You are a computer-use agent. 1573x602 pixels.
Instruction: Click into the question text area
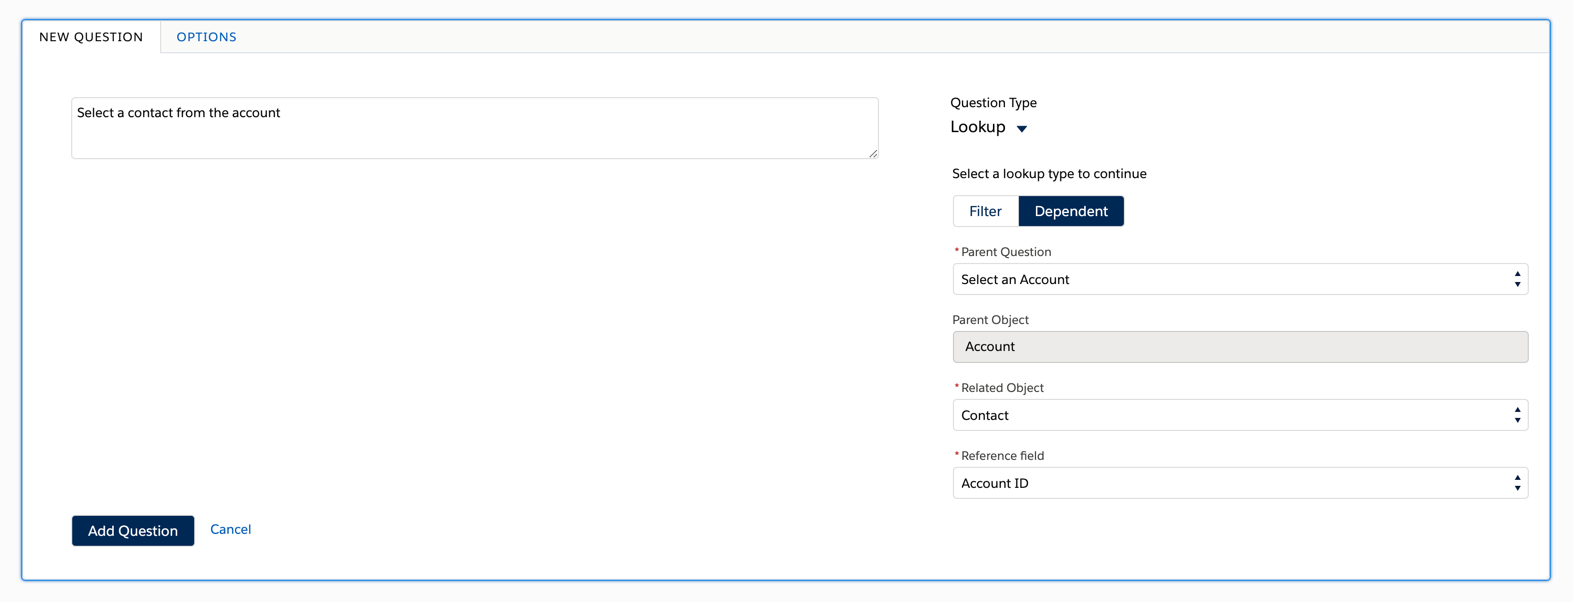coord(474,127)
